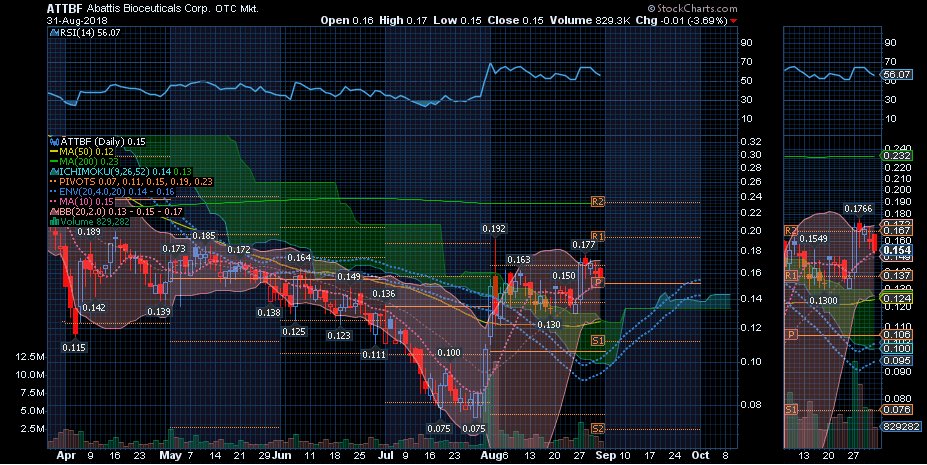Viewport: 927px width, 465px height.
Task: Click the Apr label on date axis
Action: (x=66, y=456)
